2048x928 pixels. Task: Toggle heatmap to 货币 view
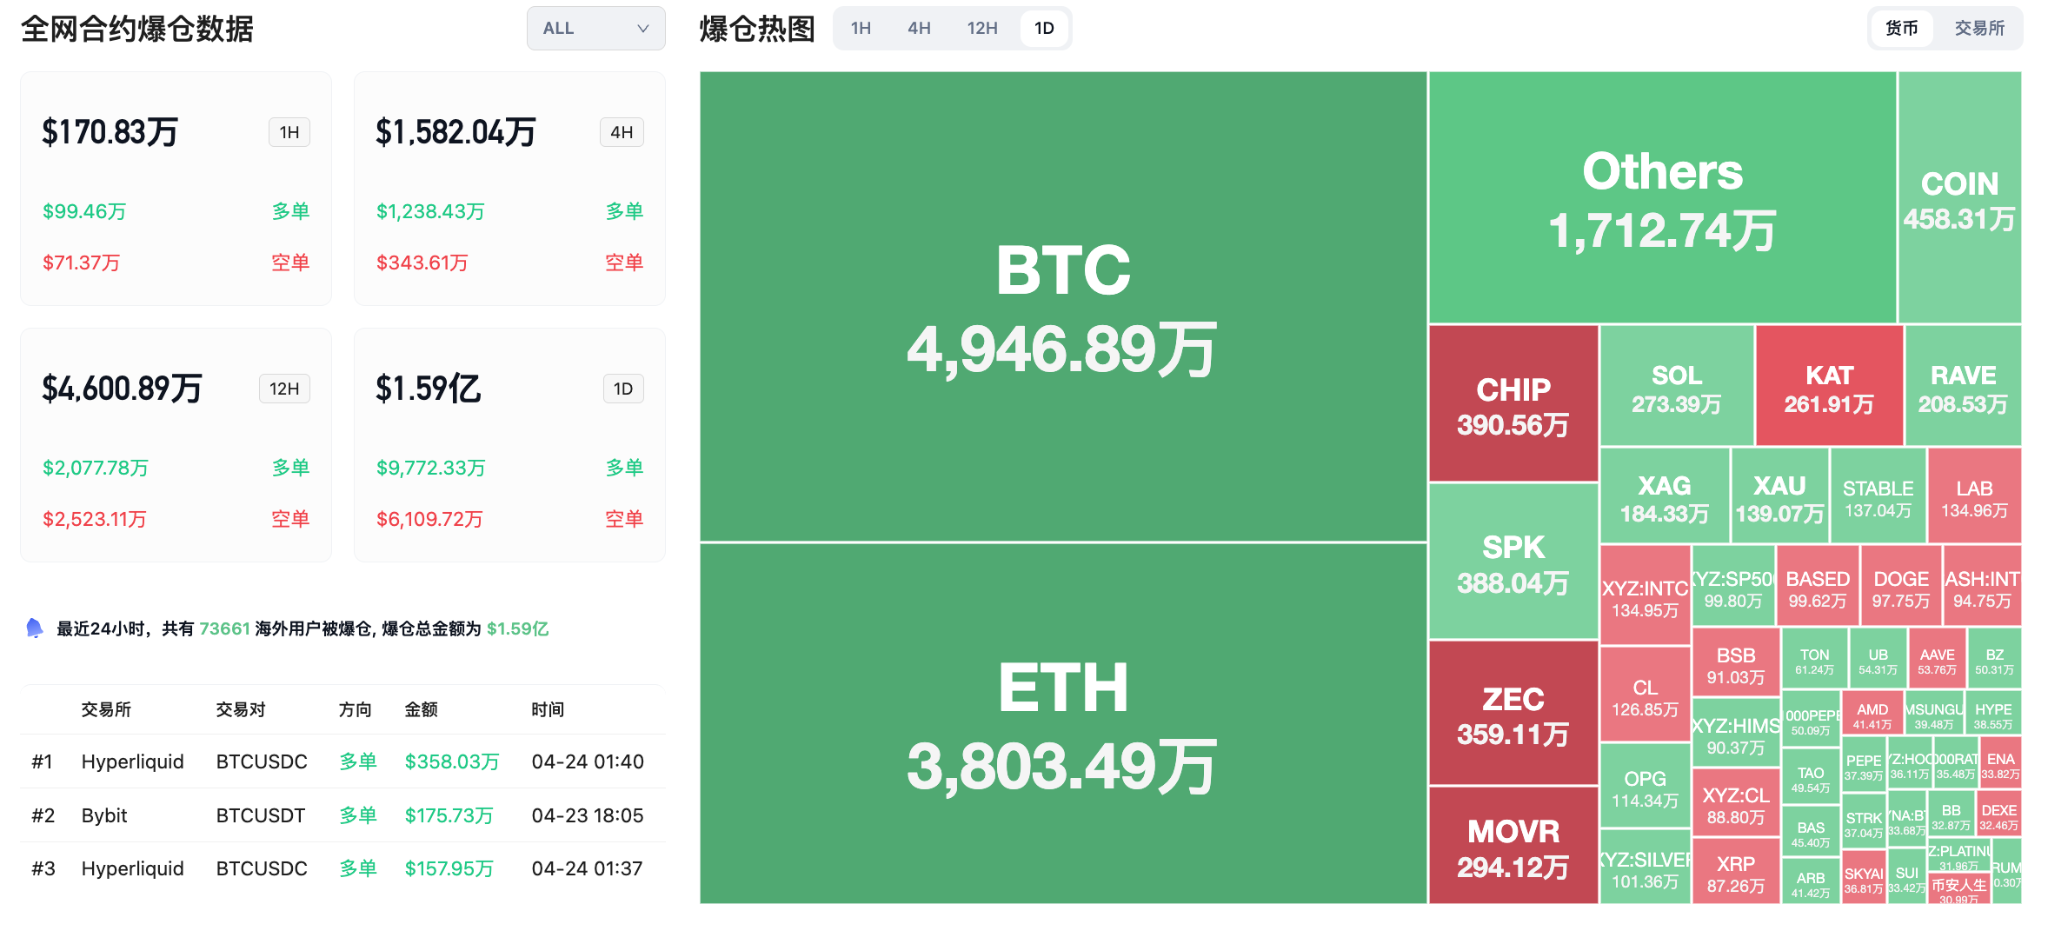[1901, 29]
